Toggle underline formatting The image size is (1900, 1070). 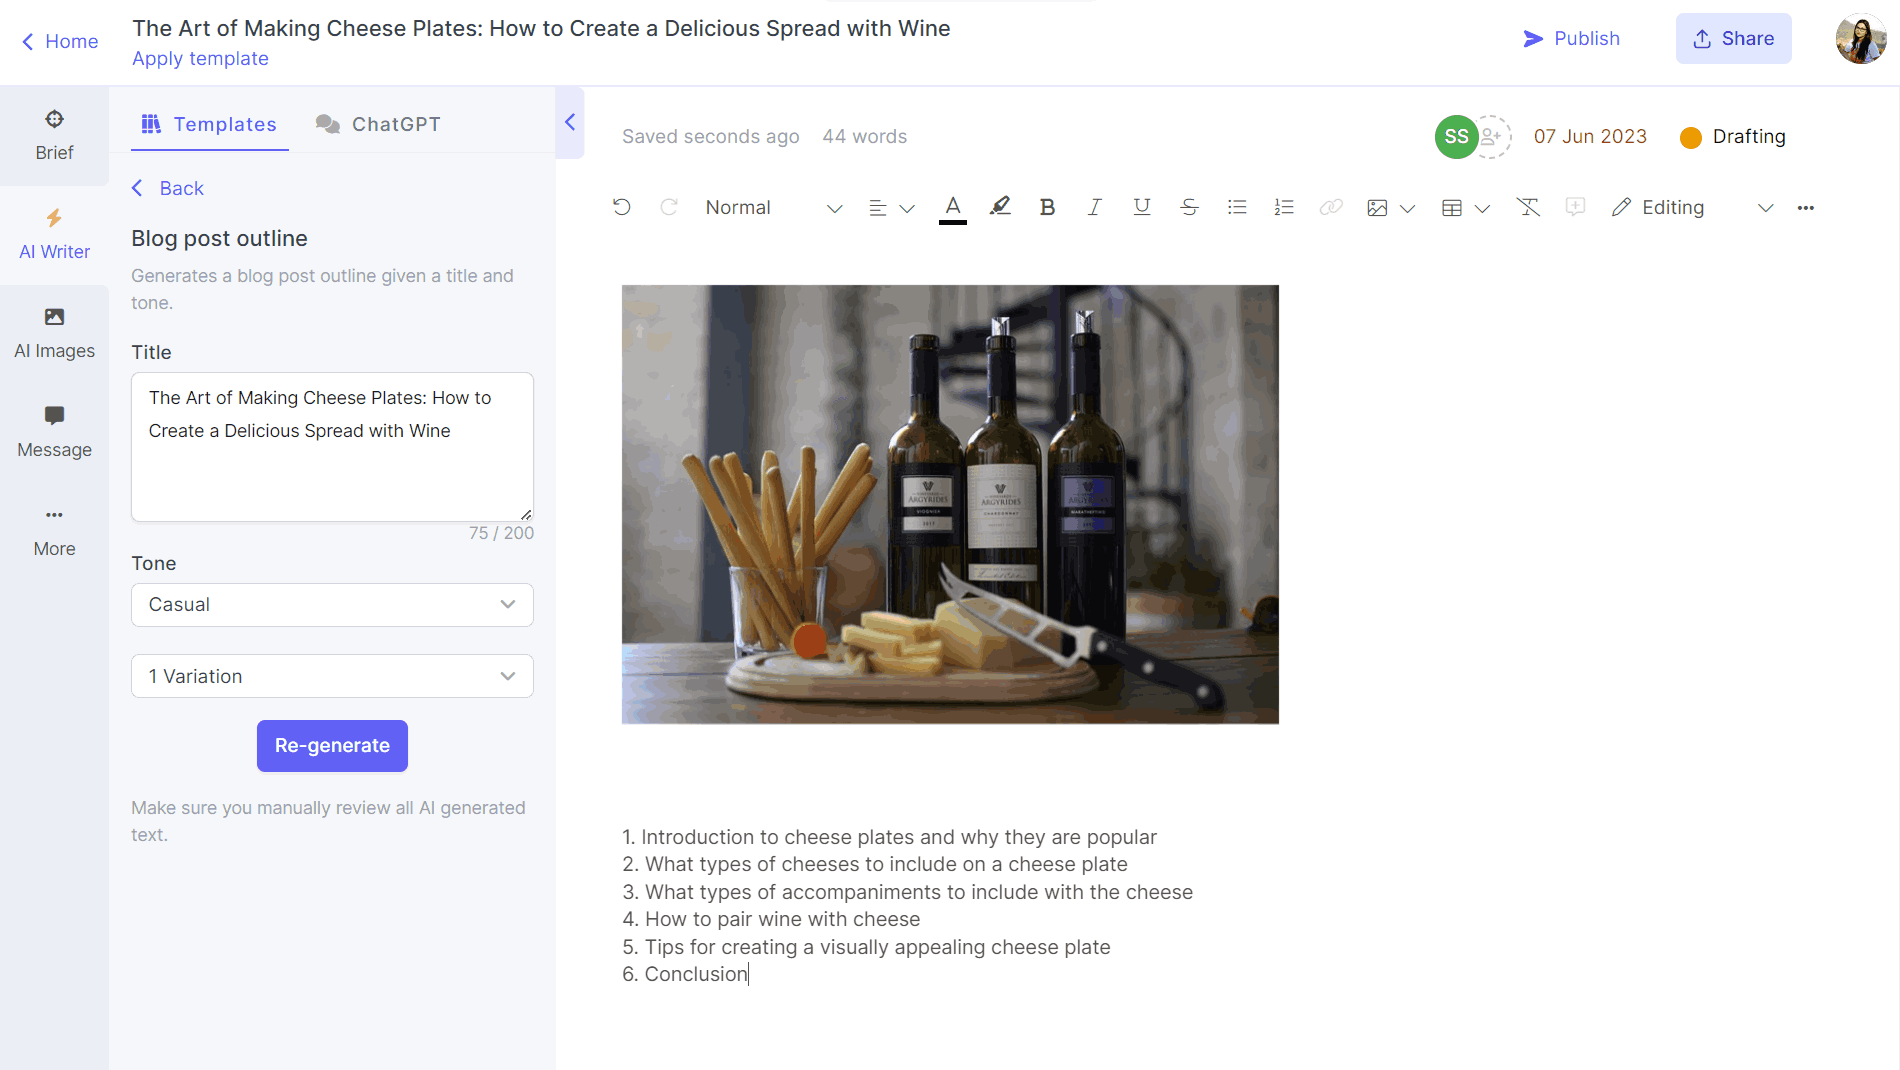1142,207
